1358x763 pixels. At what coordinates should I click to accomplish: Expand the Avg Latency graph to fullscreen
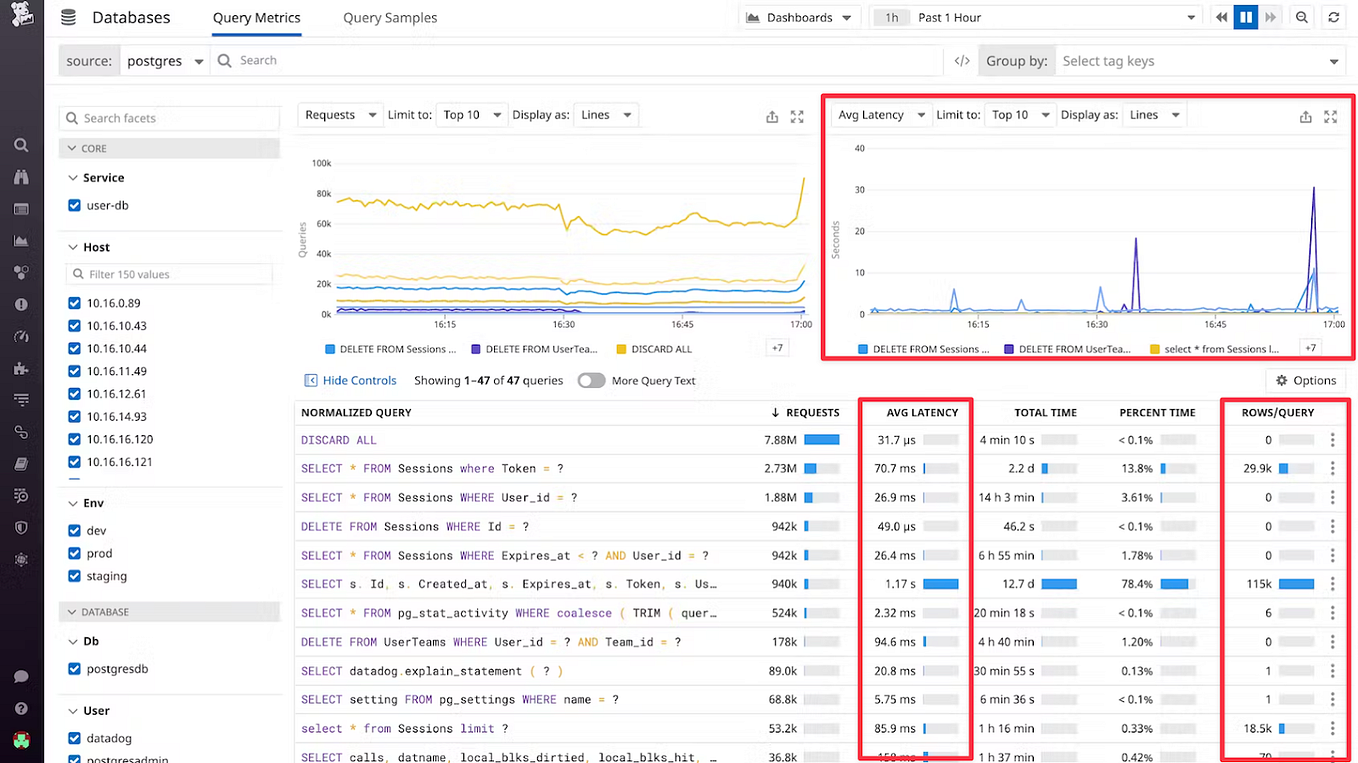(1330, 117)
